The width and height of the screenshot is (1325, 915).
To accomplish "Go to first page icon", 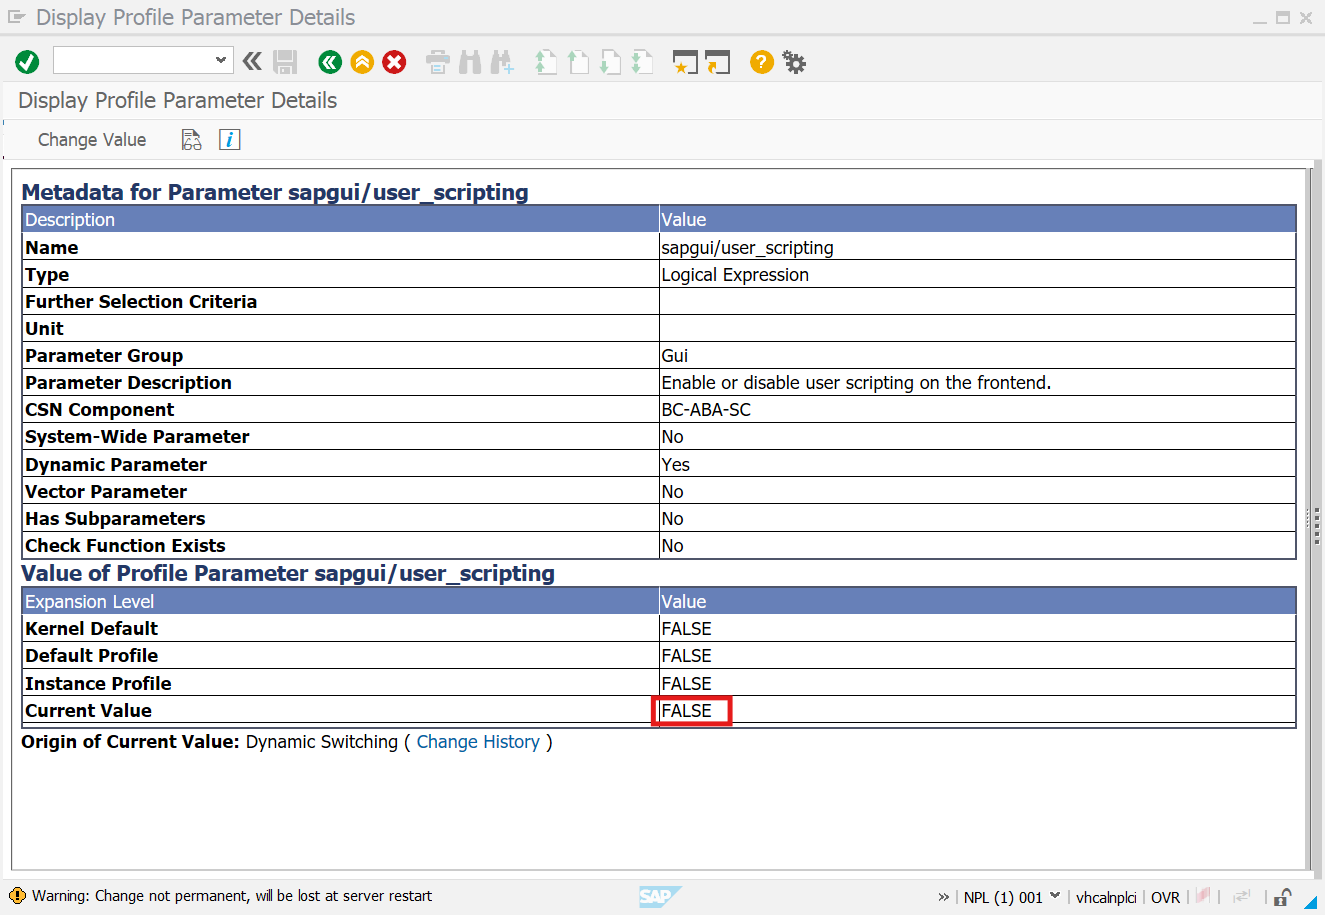I will 546,62.
